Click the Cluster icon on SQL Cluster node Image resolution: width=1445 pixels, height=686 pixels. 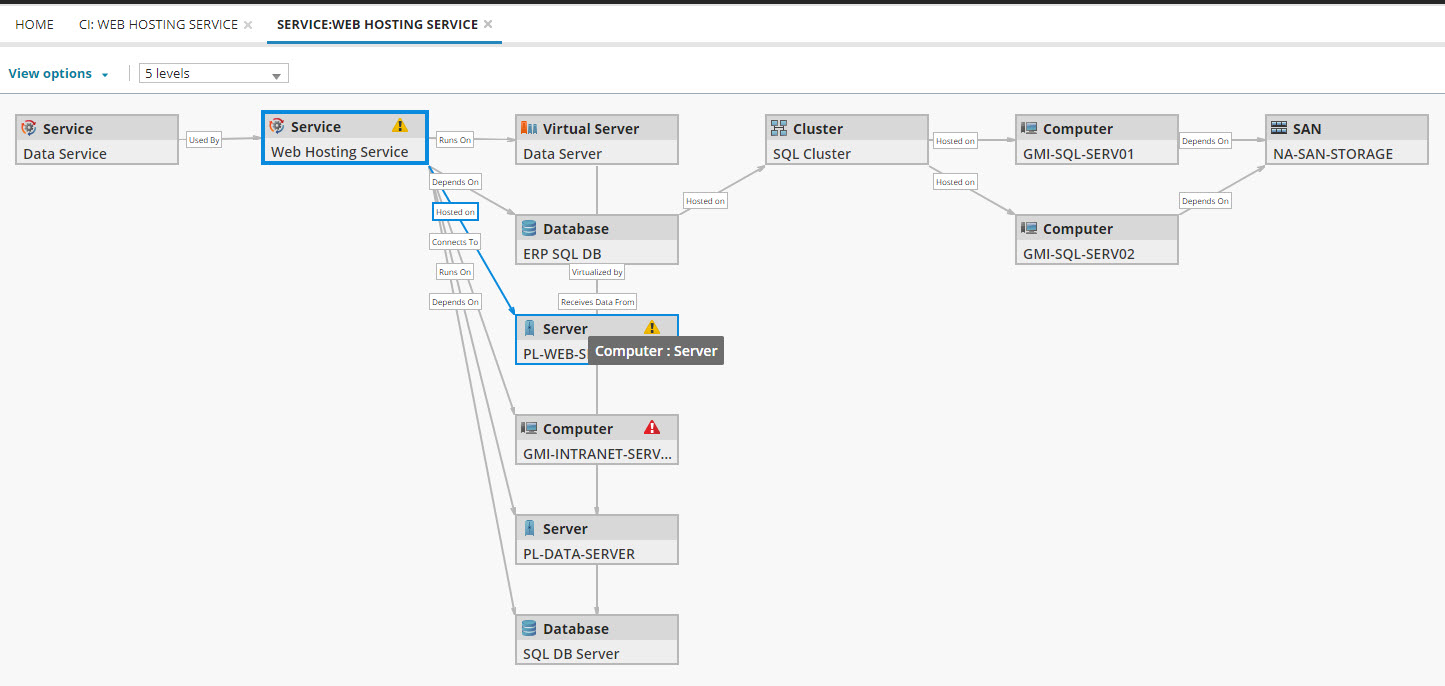(778, 128)
